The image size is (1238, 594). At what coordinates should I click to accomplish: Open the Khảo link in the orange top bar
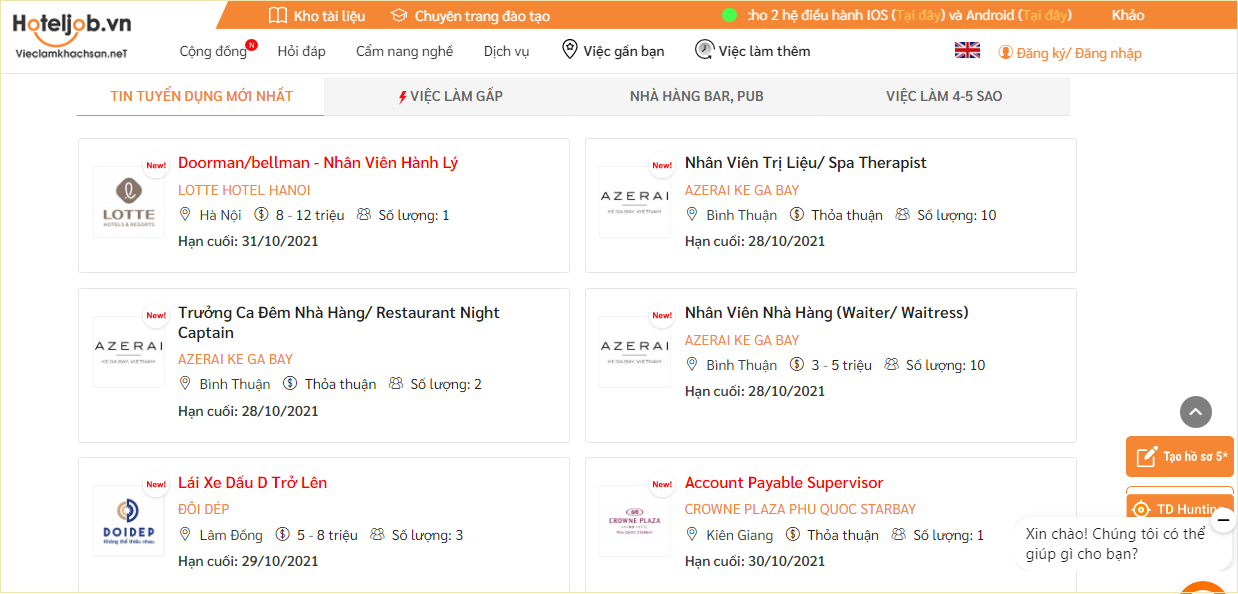1128,15
